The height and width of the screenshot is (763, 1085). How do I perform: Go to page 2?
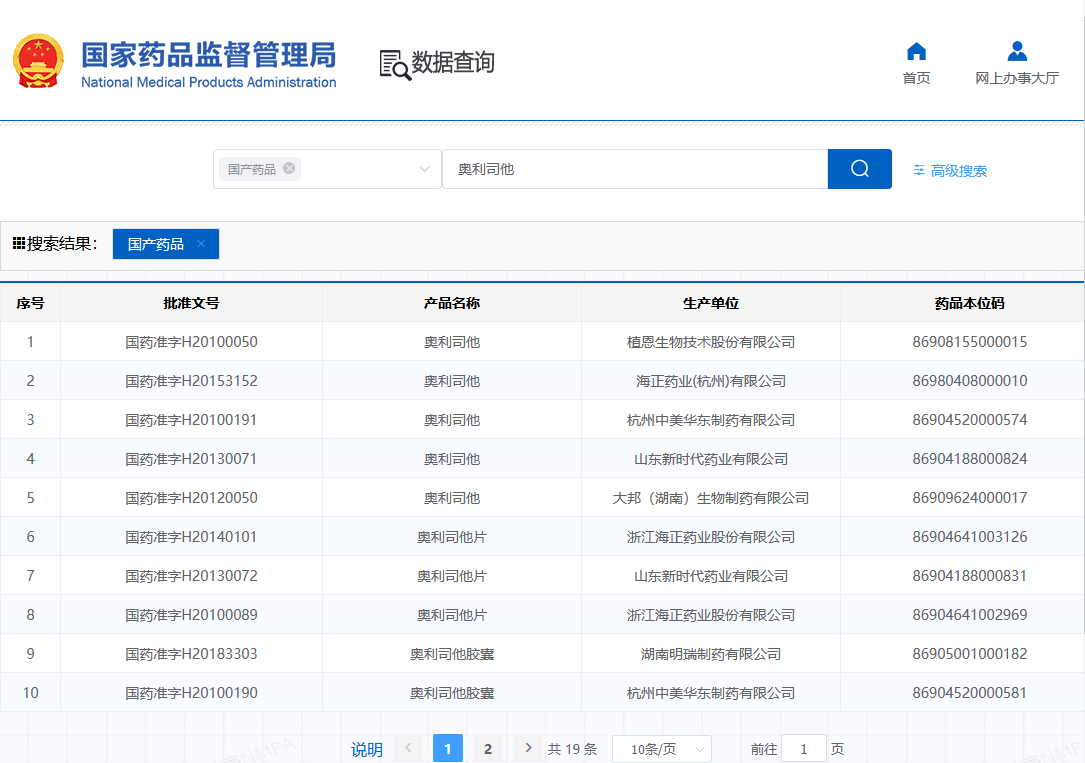click(487, 747)
